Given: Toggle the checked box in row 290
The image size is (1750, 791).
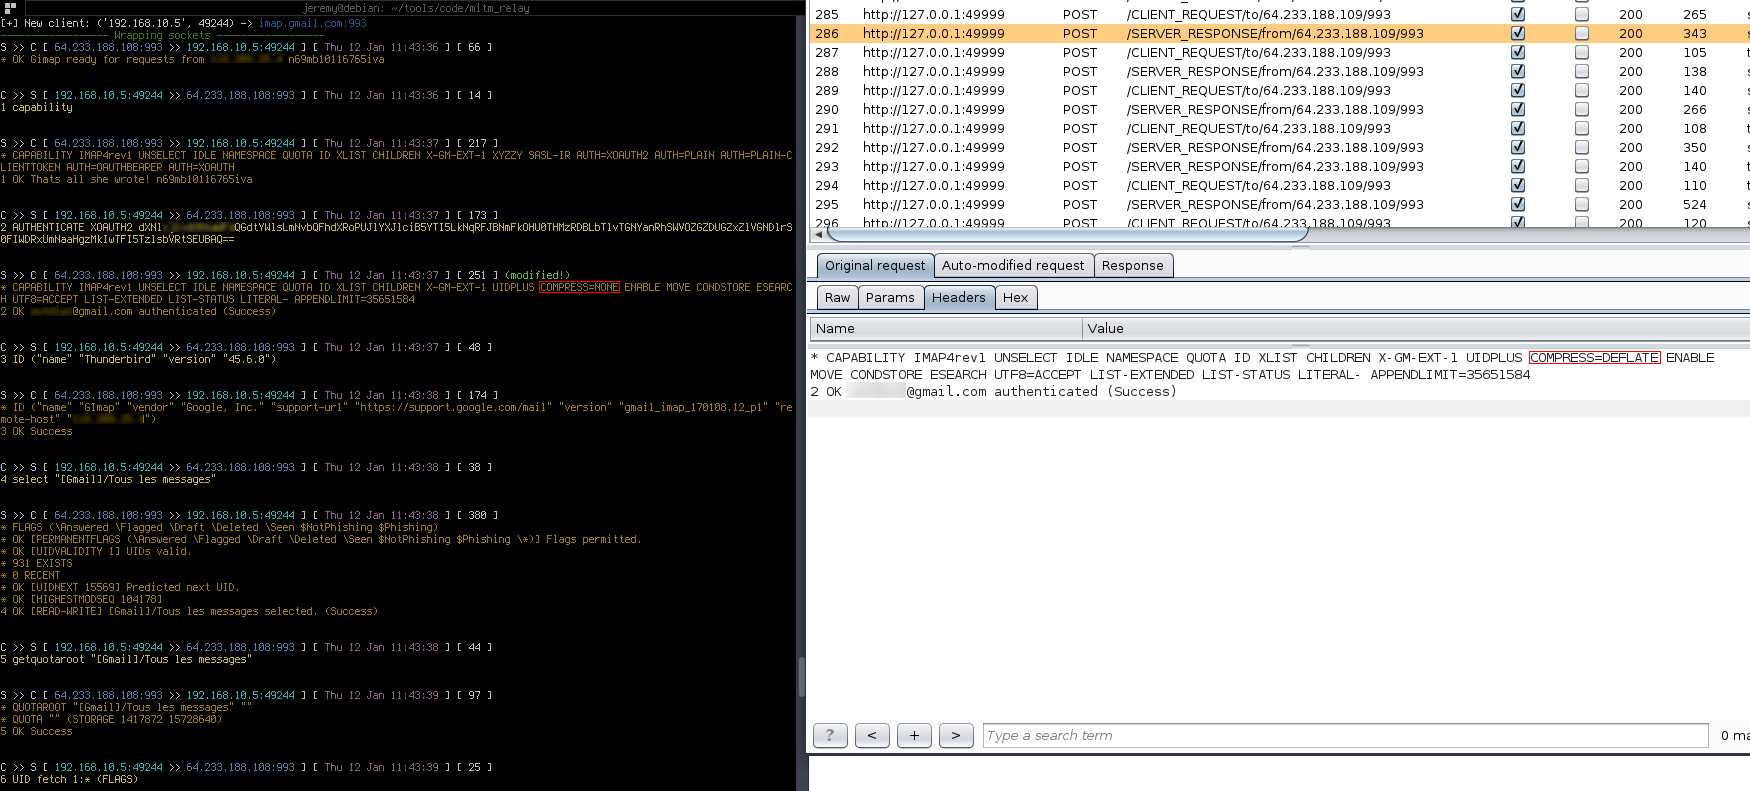Looking at the screenshot, I should (x=1518, y=109).
